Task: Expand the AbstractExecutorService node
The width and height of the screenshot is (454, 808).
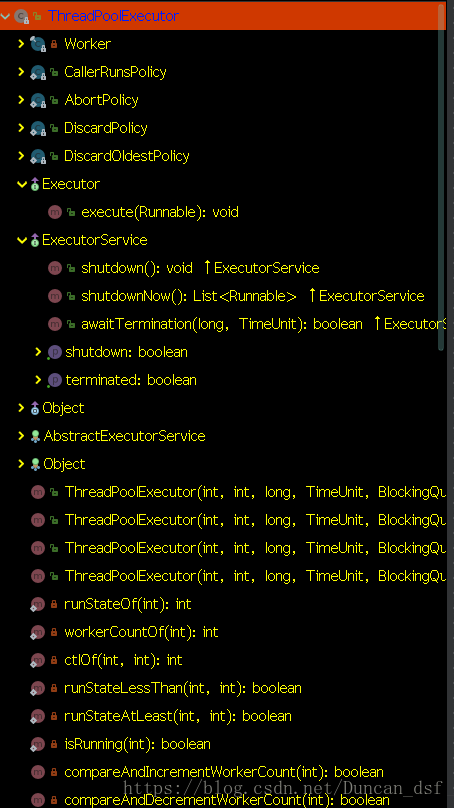Action: [x=21, y=436]
